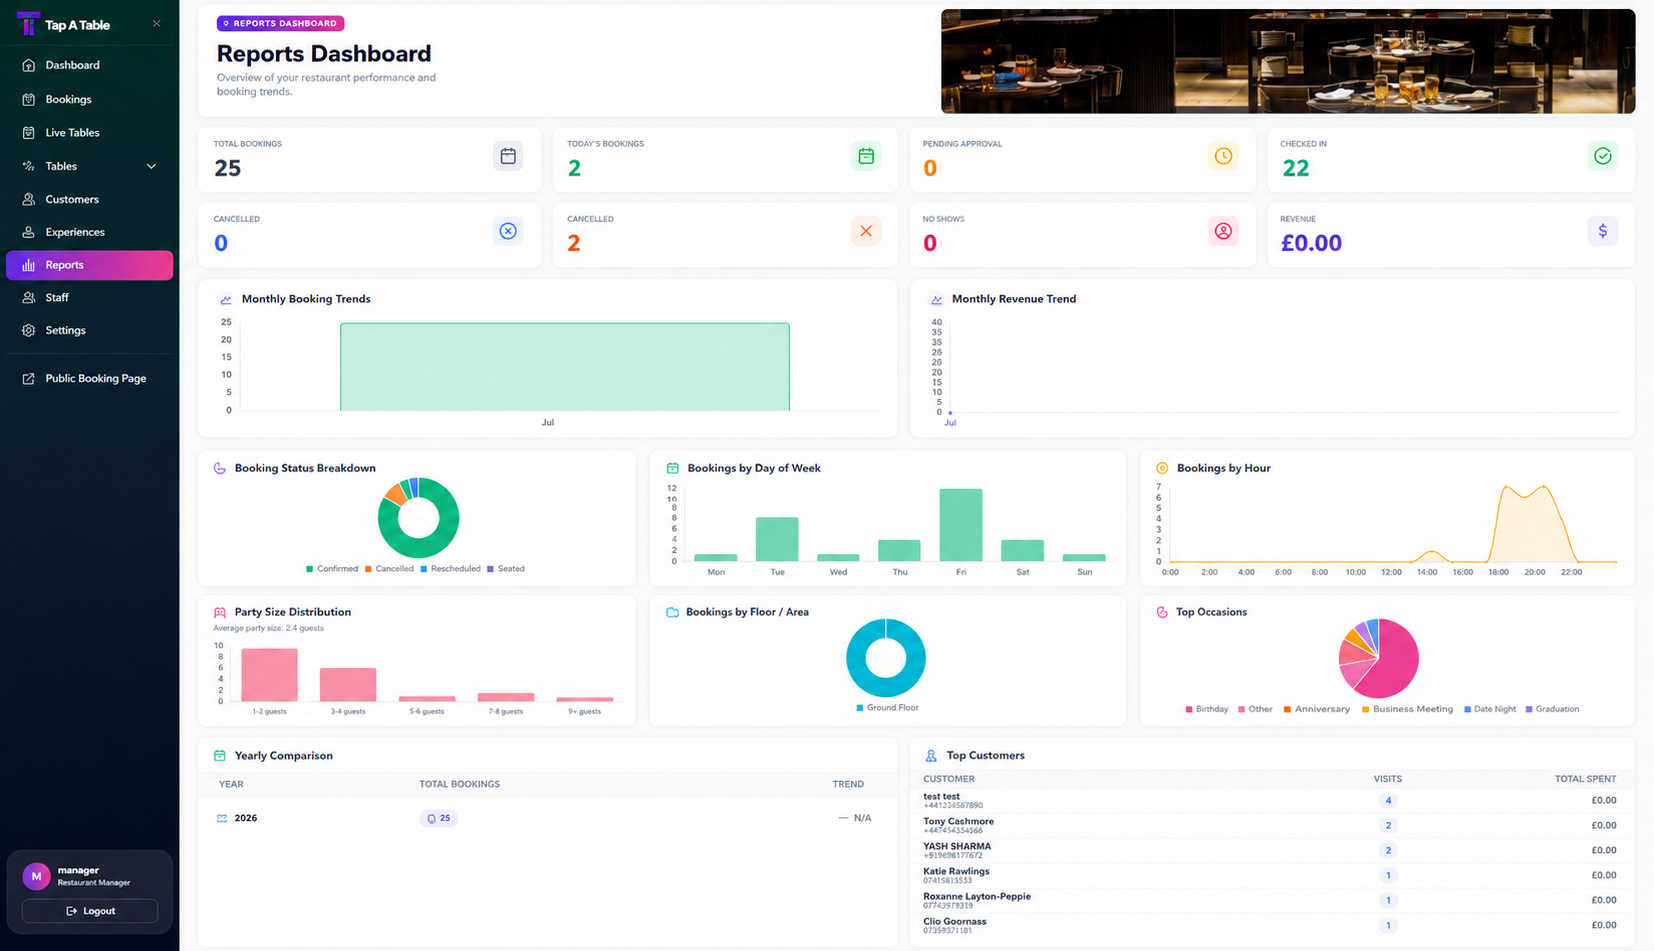This screenshot has width=1654, height=951.
Task: Click the Revenue dollar icon
Action: (1603, 231)
